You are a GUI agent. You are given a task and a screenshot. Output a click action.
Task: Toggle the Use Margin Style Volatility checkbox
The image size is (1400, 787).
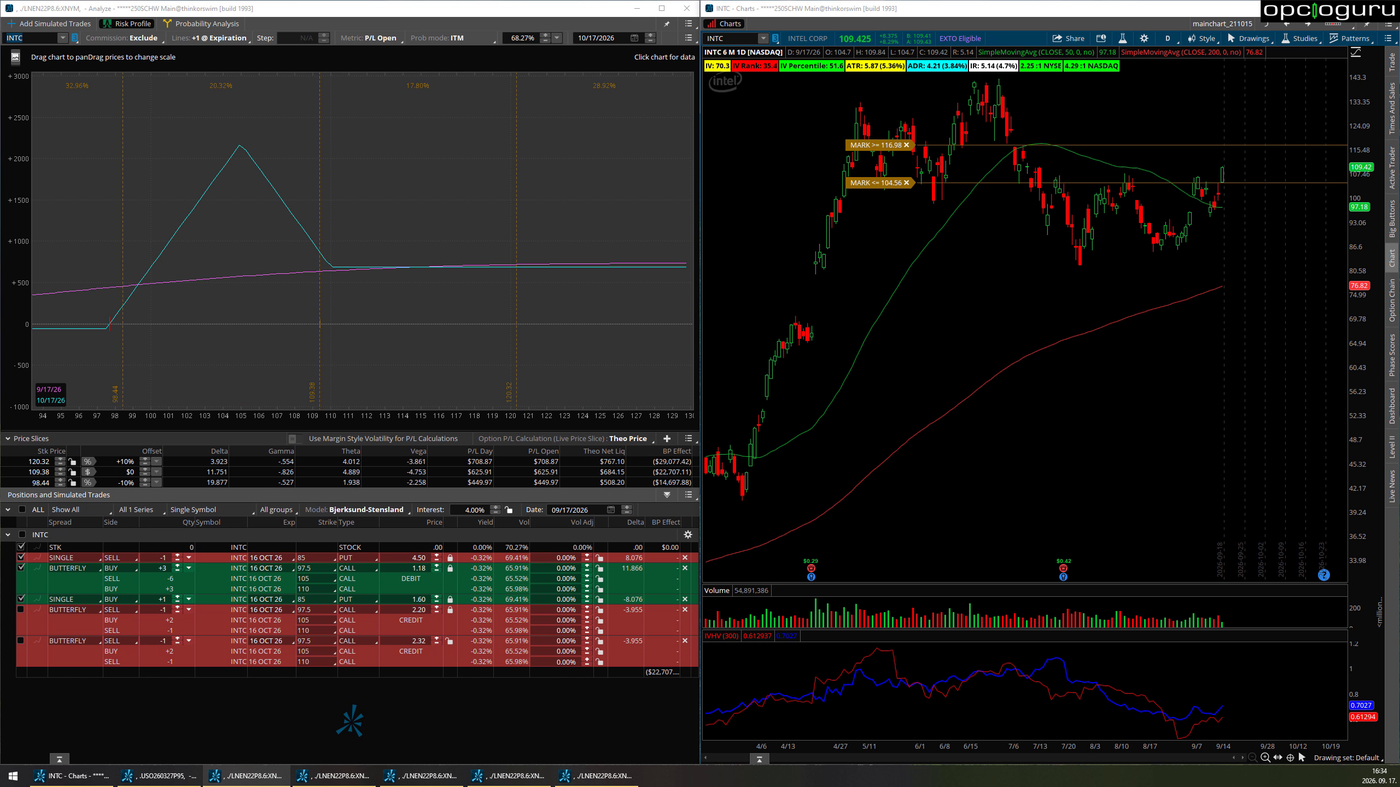pos(293,439)
